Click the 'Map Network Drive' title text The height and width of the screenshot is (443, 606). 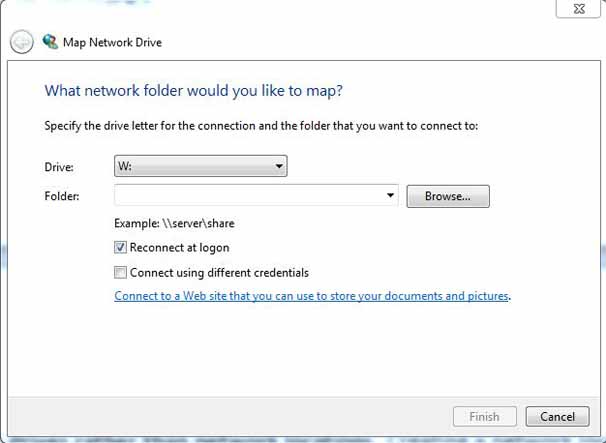click(114, 42)
